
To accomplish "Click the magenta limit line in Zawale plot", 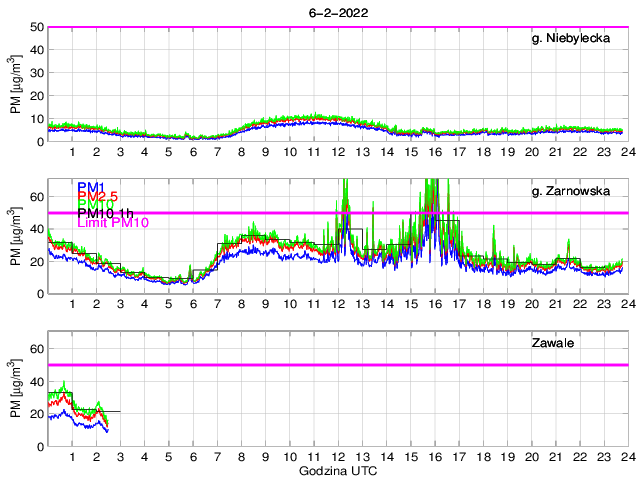I will tap(400, 365).
